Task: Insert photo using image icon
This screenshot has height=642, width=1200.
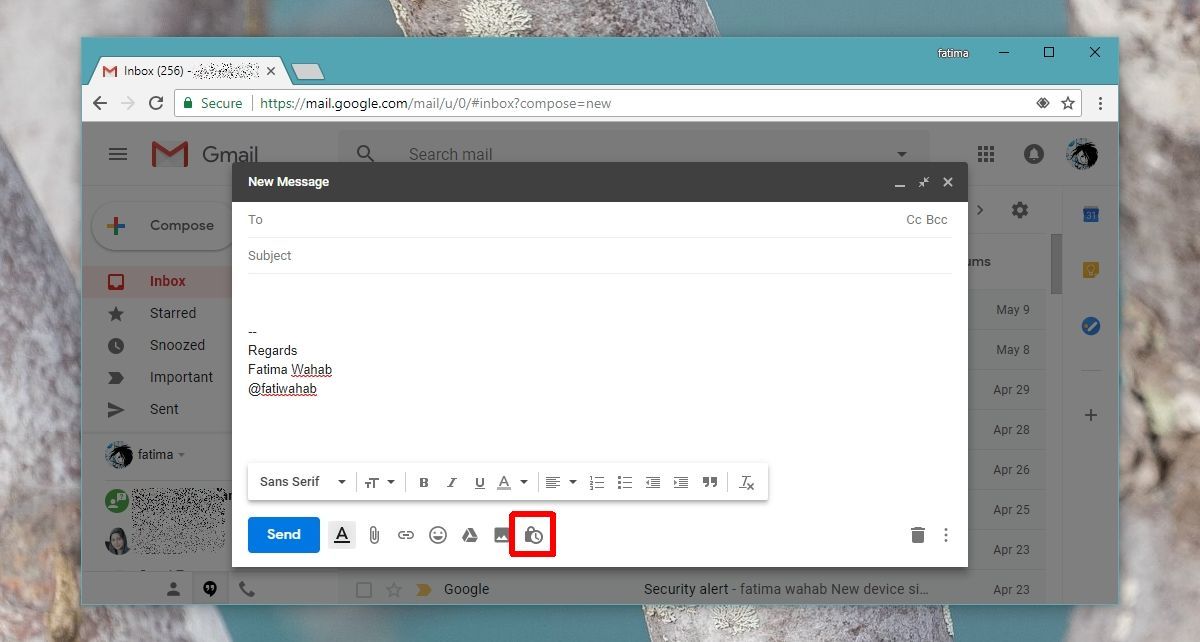Action: tap(501, 535)
